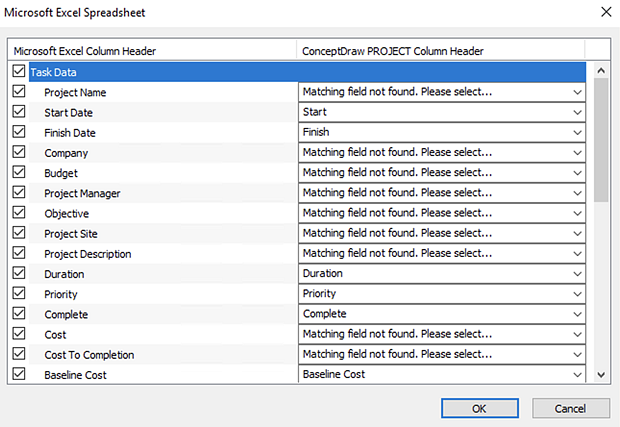The width and height of the screenshot is (620, 427).
Task: Open the Complete mapping dropdown
Action: (x=442, y=314)
